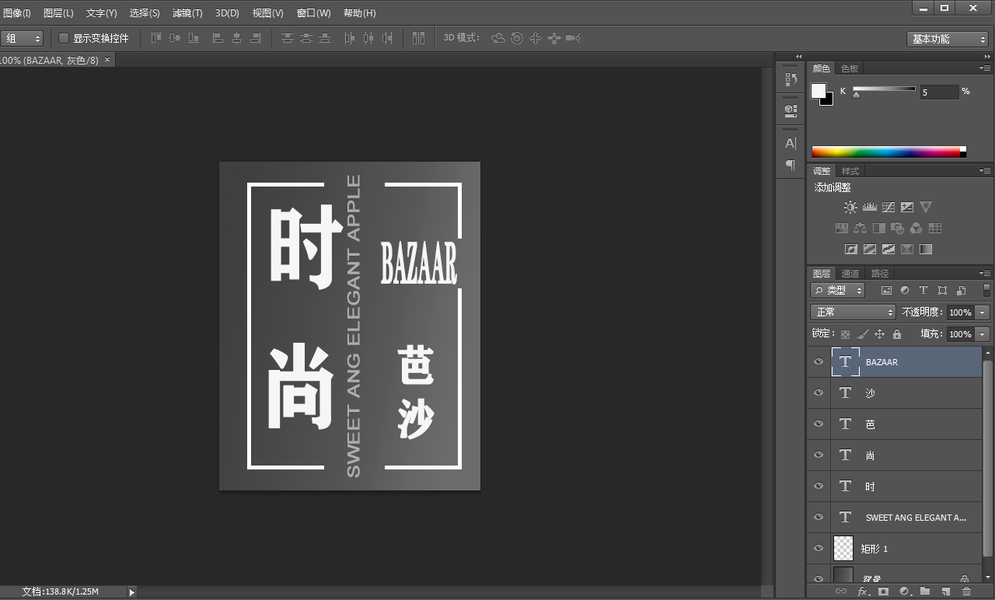Add a Photo Filter adjustment
The image size is (995, 600).
(x=897, y=228)
